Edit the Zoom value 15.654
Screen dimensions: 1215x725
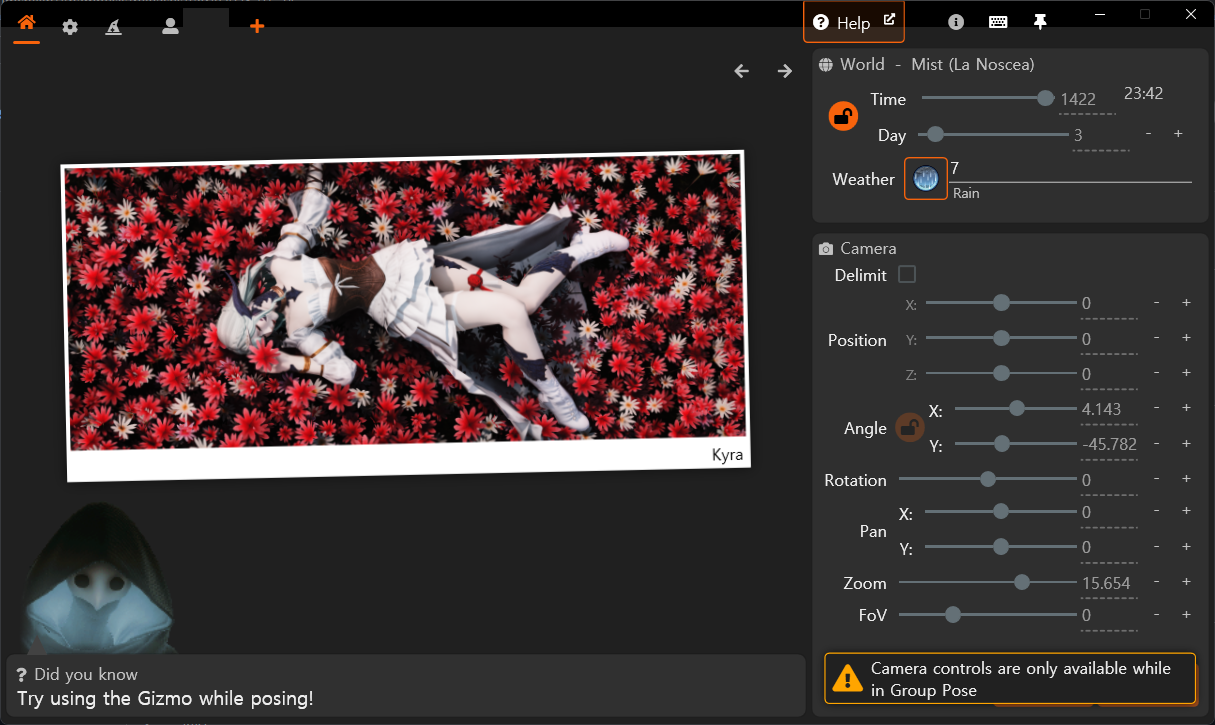click(x=1109, y=583)
